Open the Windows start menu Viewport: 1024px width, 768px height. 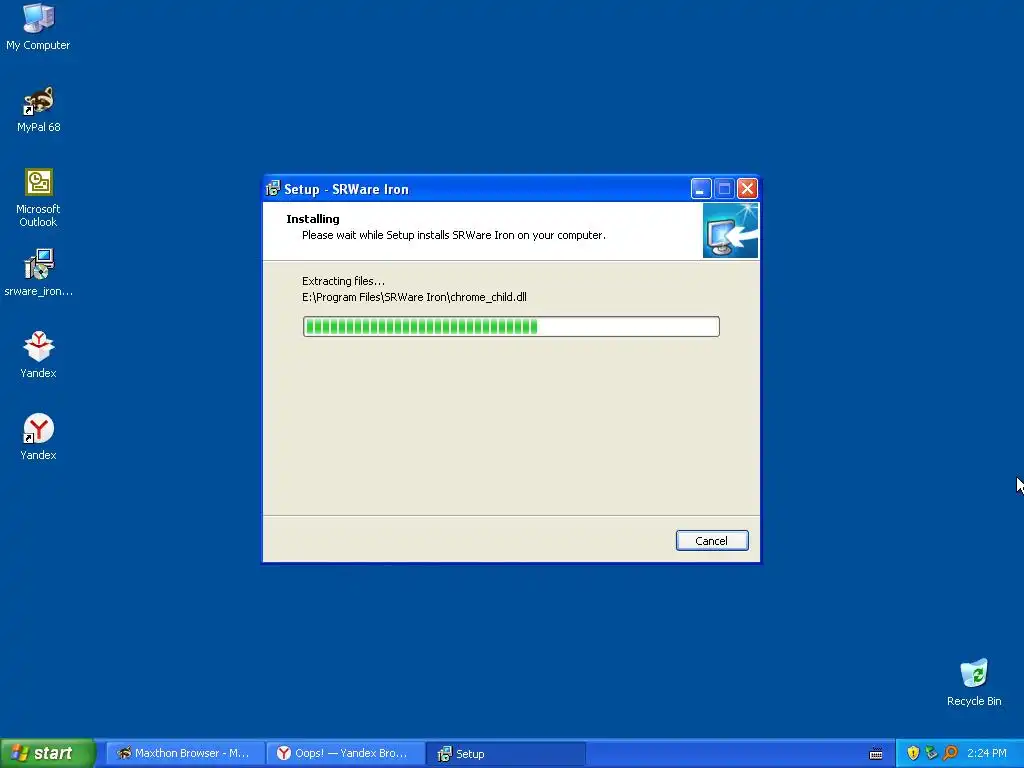[x=48, y=753]
